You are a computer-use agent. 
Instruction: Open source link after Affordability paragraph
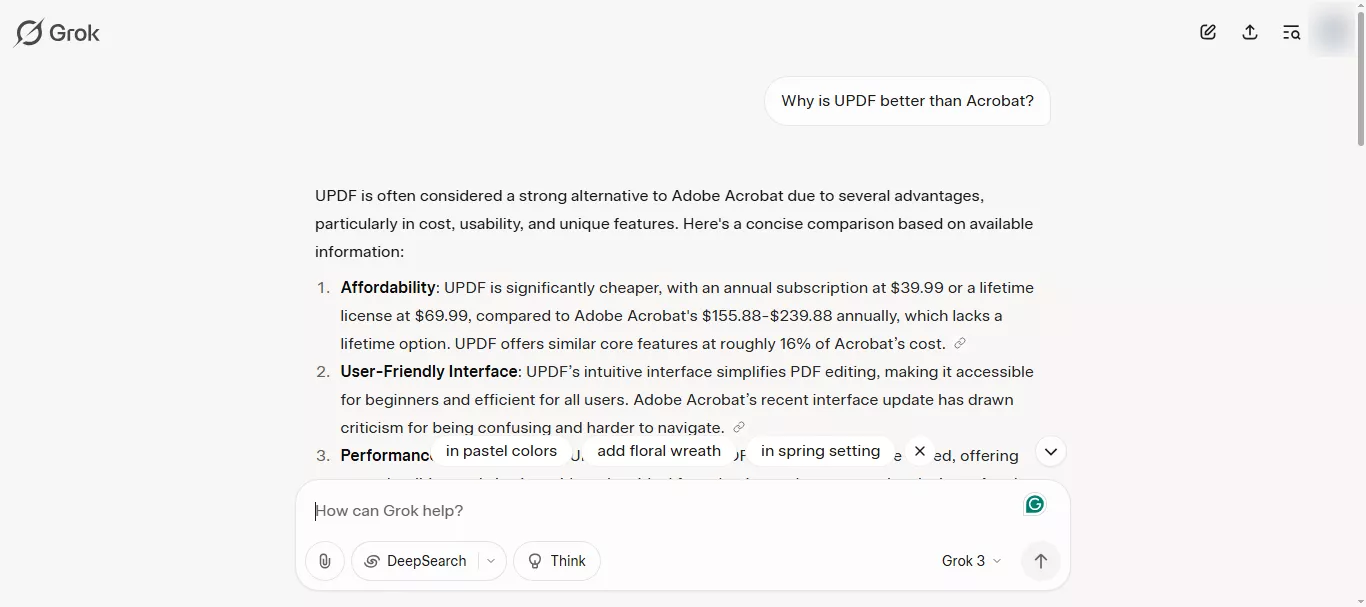click(x=960, y=343)
